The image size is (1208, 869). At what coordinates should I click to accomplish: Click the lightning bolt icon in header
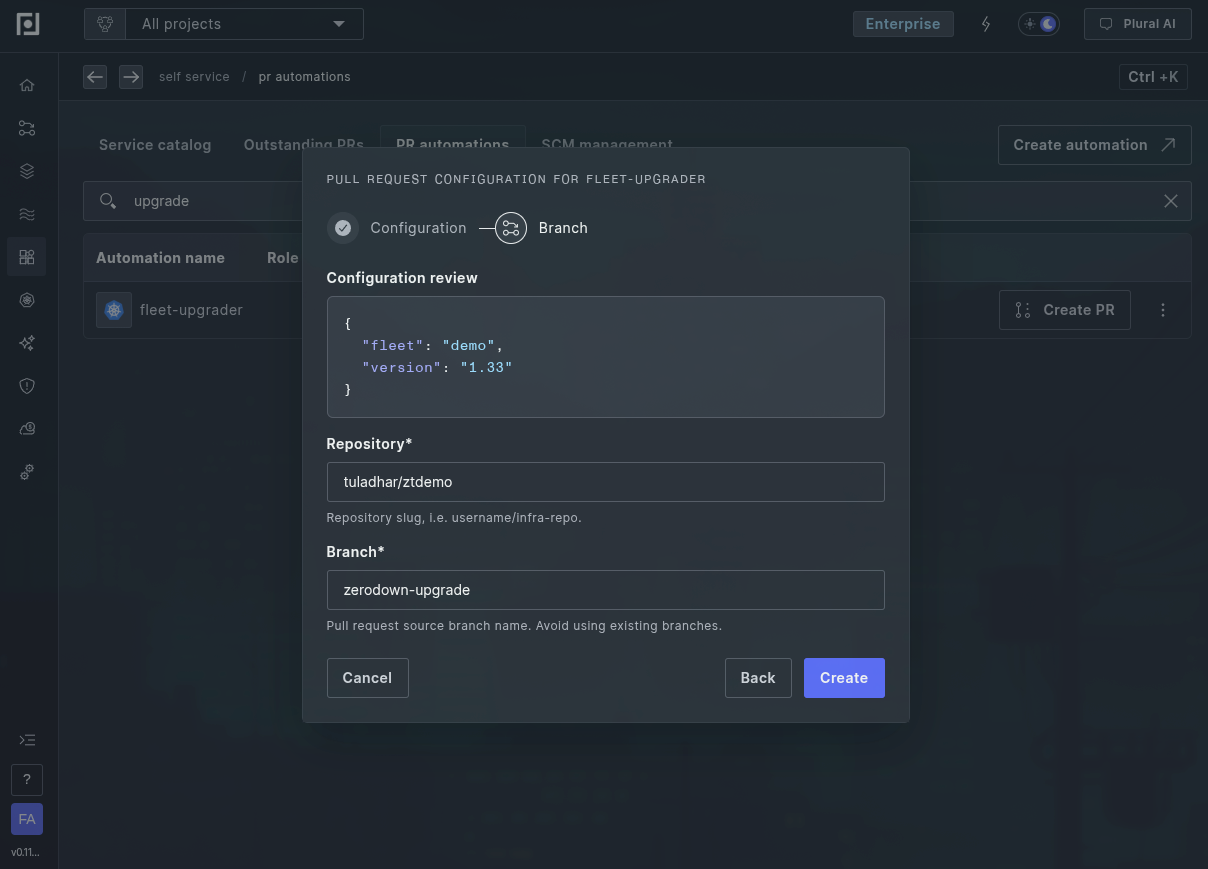tap(986, 24)
